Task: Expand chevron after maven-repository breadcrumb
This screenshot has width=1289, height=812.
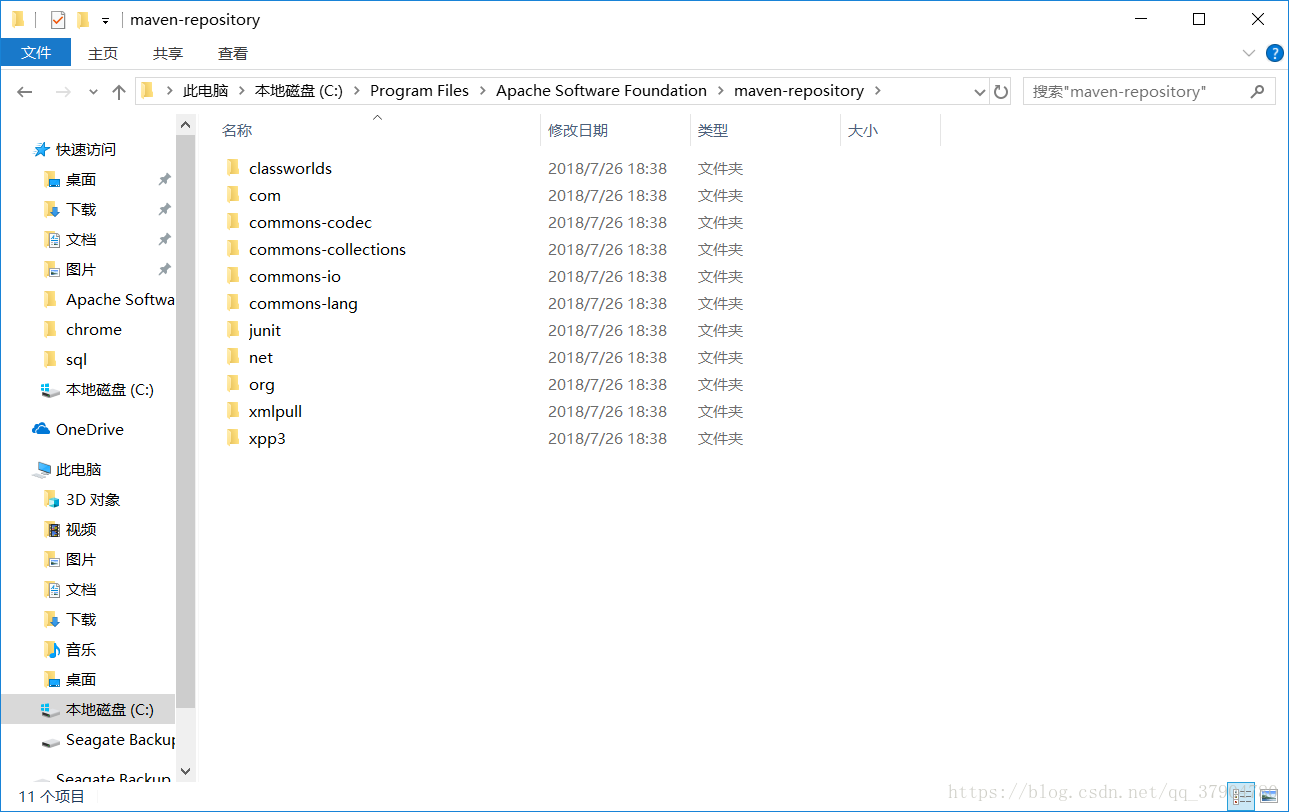Action: 878,91
